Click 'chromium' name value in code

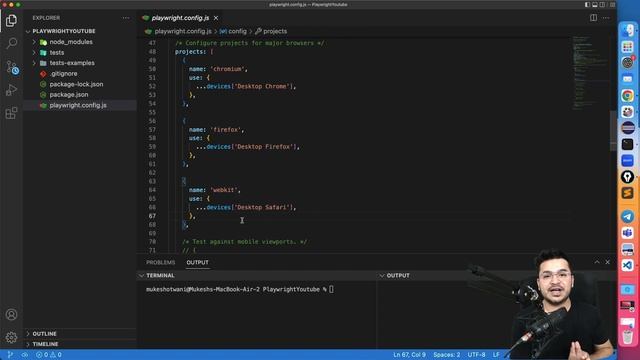[x=228, y=69]
